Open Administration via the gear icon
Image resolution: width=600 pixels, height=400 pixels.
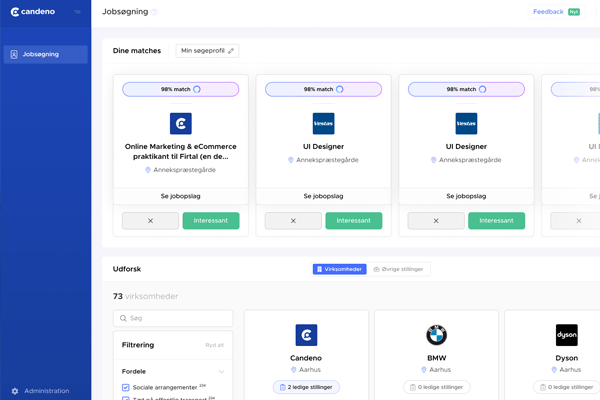pyautogui.click(x=15, y=391)
